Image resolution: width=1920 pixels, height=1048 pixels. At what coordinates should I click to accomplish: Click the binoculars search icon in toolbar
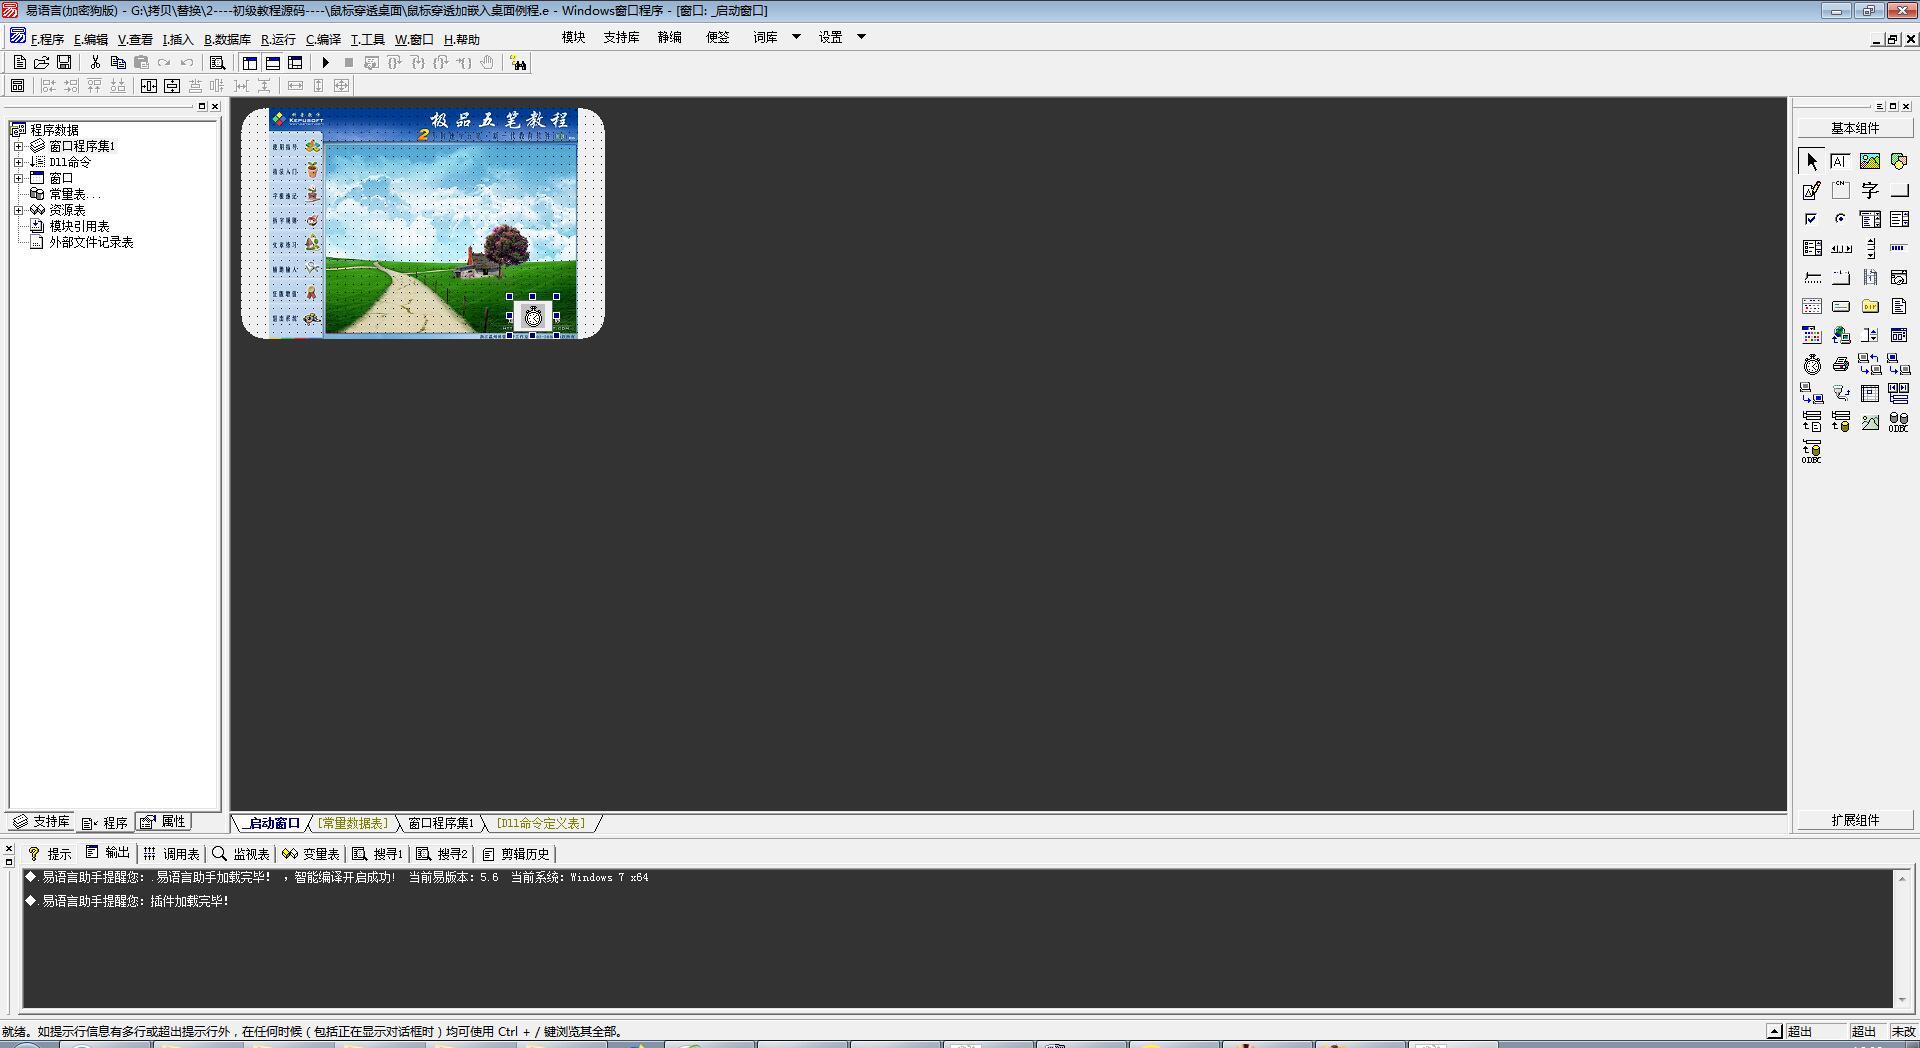coord(518,63)
